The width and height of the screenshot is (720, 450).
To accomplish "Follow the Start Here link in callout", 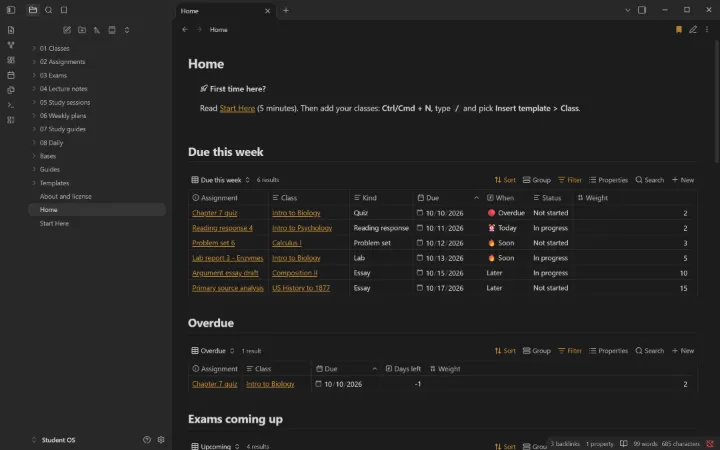I will tap(237, 108).
